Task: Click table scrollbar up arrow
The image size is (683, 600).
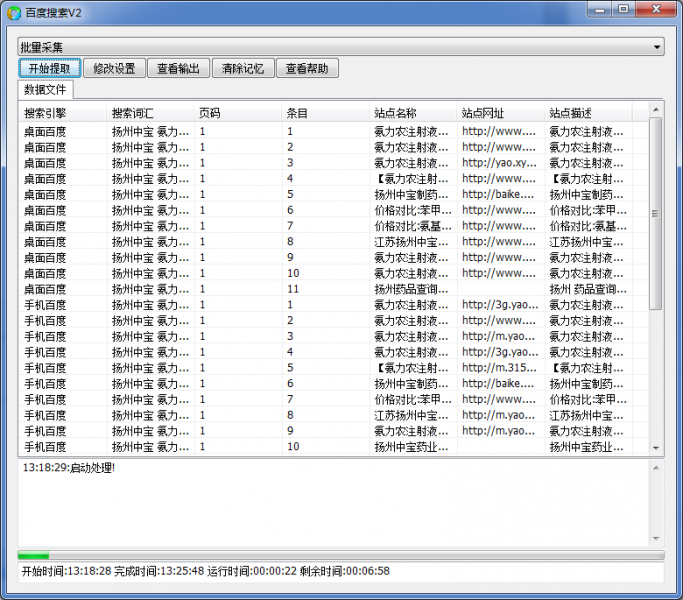Action: [x=656, y=109]
